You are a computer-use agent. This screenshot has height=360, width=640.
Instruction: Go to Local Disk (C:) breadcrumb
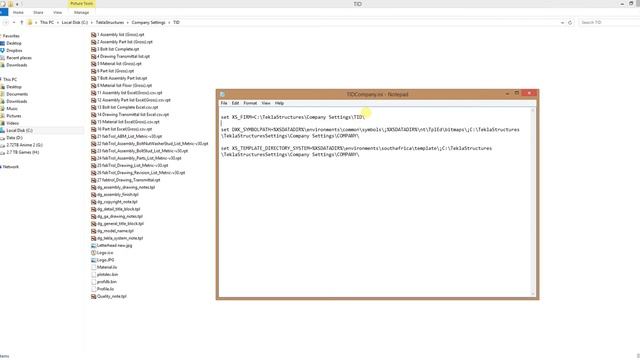tap(75, 22)
